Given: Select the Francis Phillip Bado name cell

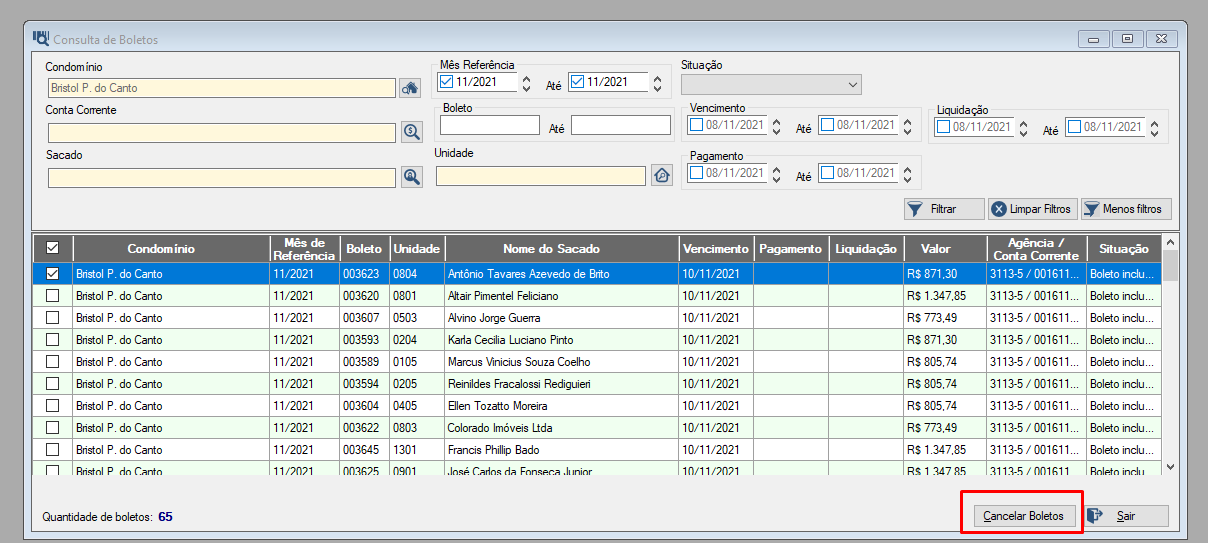Looking at the screenshot, I should coord(562,449).
